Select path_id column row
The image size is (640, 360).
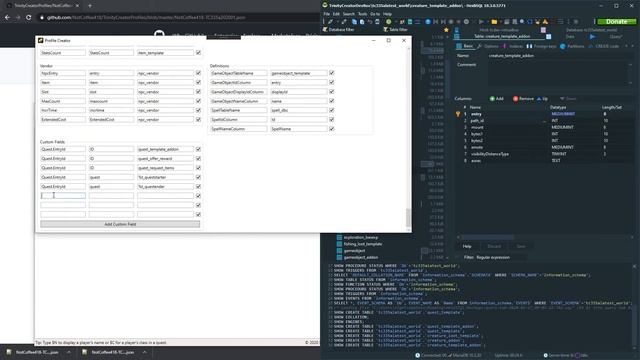pyautogui.click(x=543, y=121)
